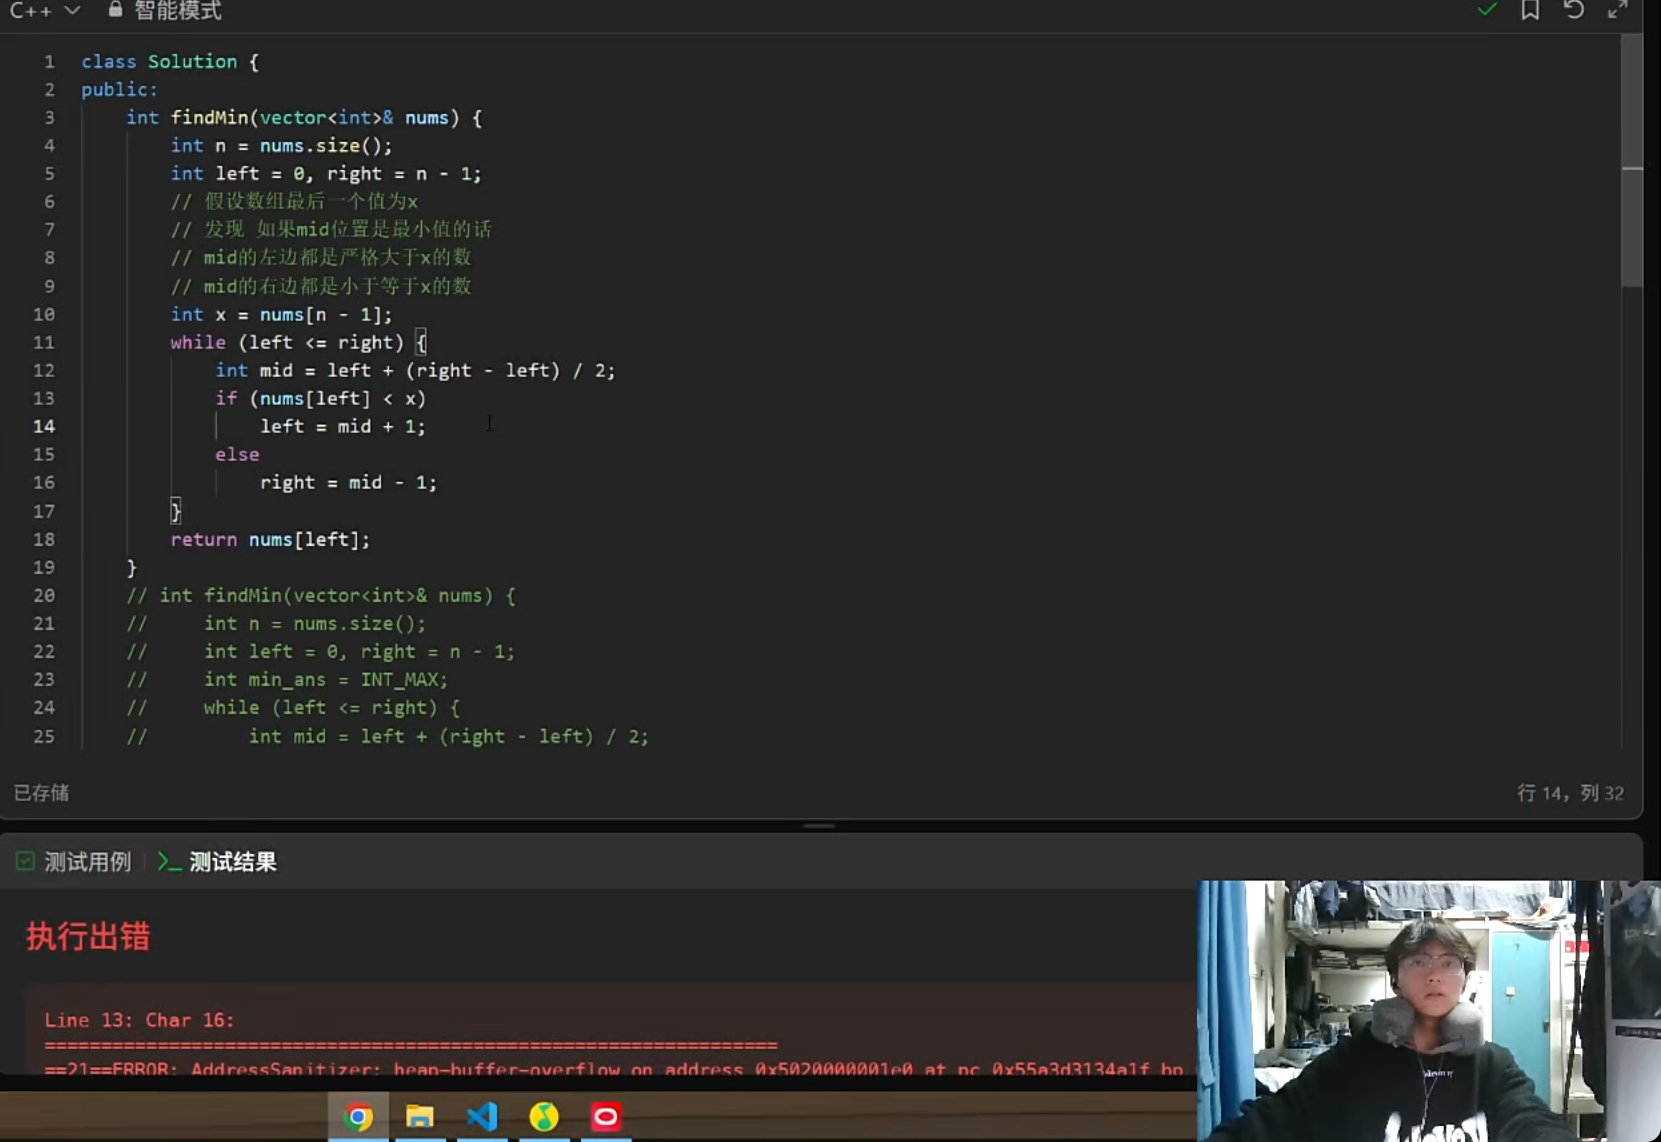
Task: Click the 执行出错 error heading
Action: coord(88,936)
